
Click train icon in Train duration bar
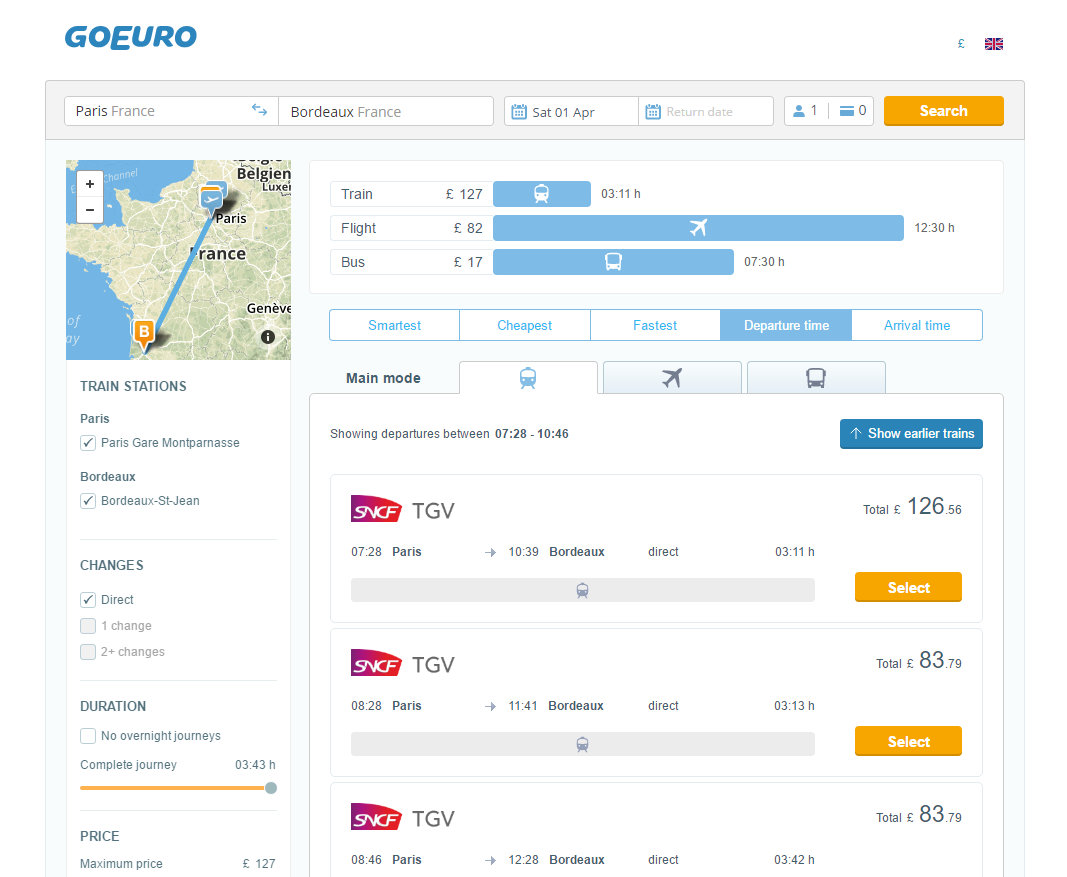coord(542,194)
